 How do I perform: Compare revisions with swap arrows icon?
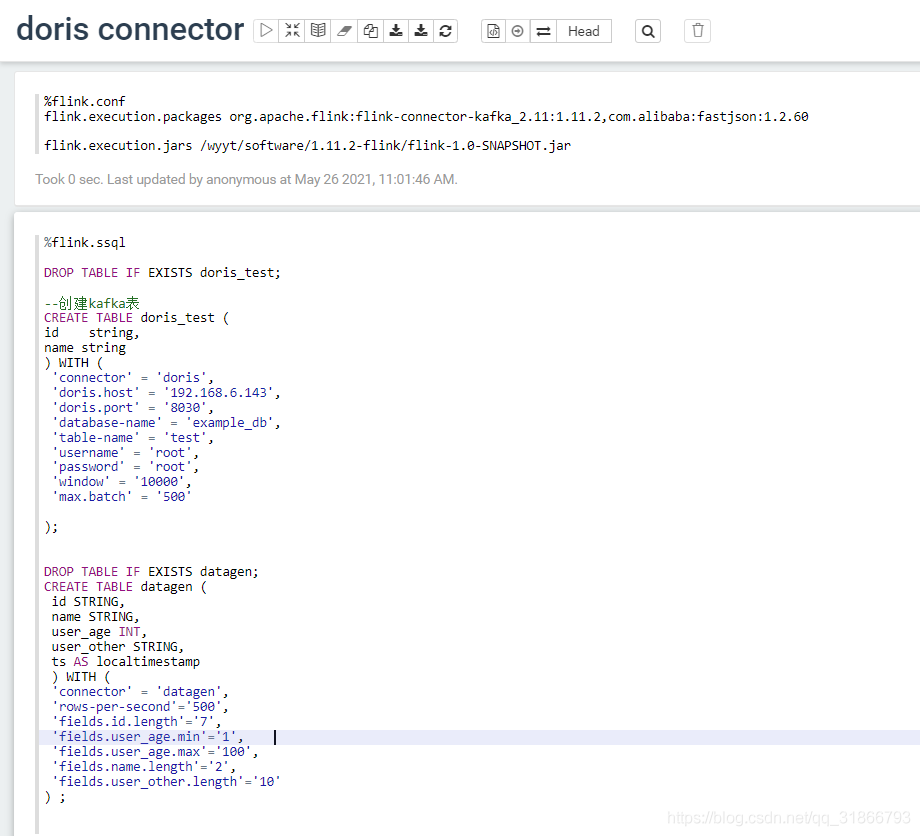pyautogui.click(x=543, y=31)
